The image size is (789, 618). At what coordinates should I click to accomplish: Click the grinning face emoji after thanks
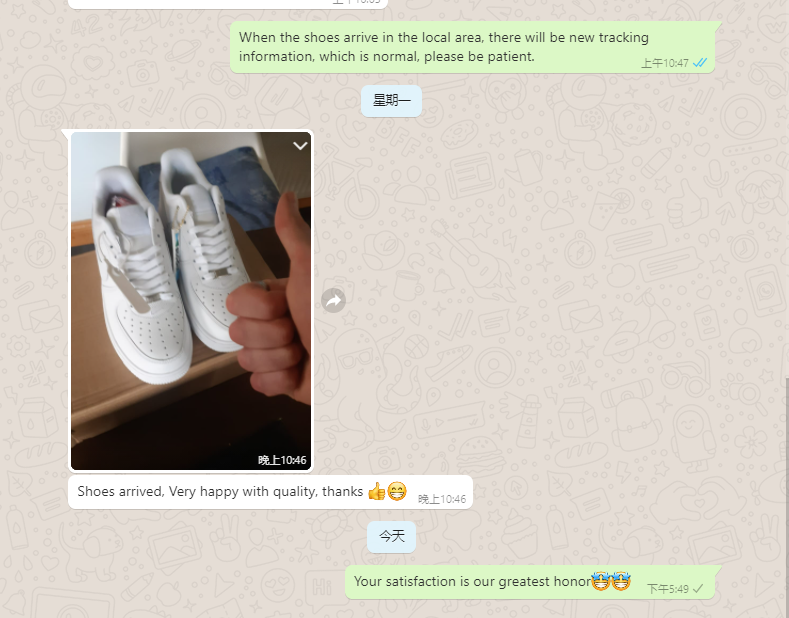tap(397, 491)
